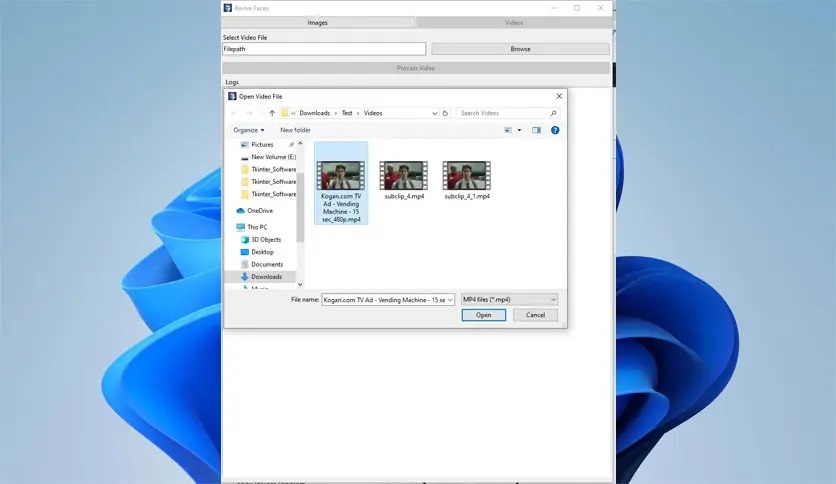This screenshot has height=484, width=836.
Task: Click the back navigation arrow in dialog
Action: tap(234, 113)
